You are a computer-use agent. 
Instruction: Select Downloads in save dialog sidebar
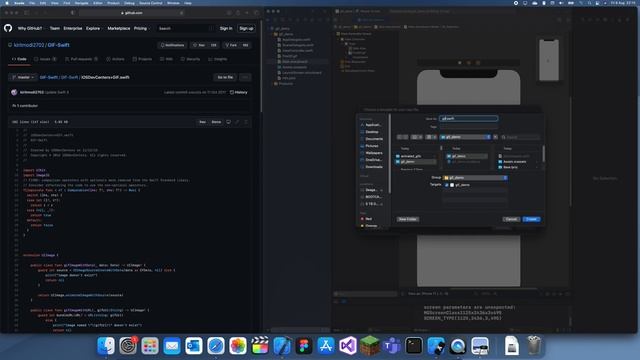(x=371, y=167)
